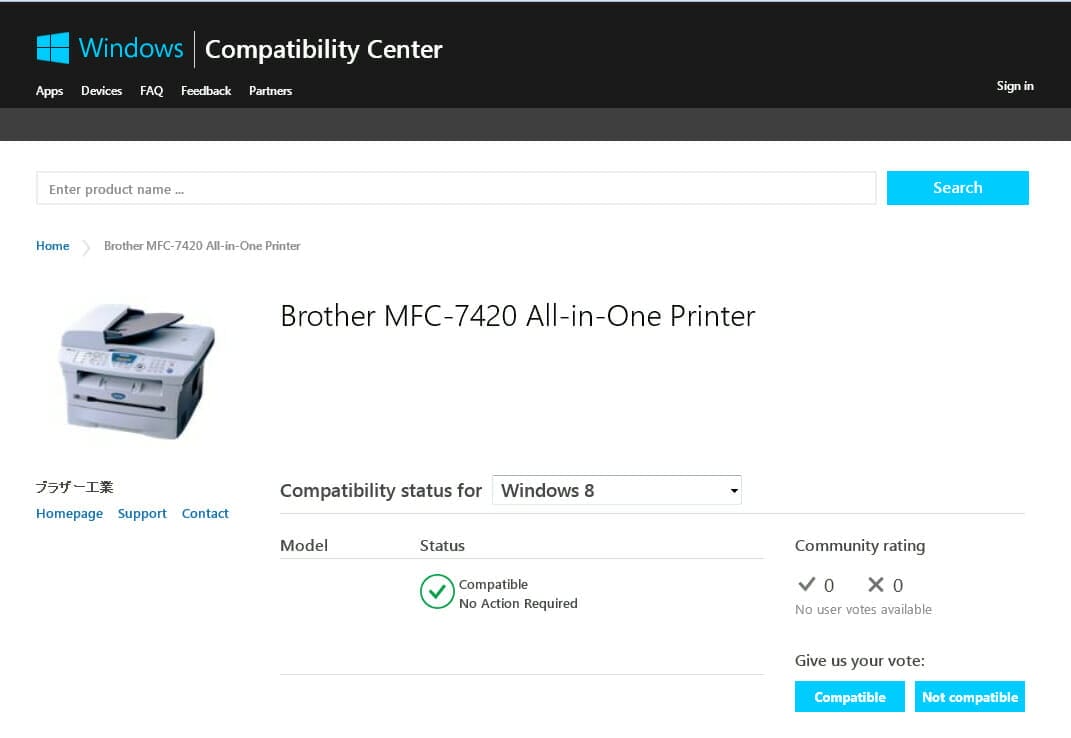This screenshot has height=738, width=1071.
Task: Visit the manufacturer Homepage link
Action: coord(69,514)
